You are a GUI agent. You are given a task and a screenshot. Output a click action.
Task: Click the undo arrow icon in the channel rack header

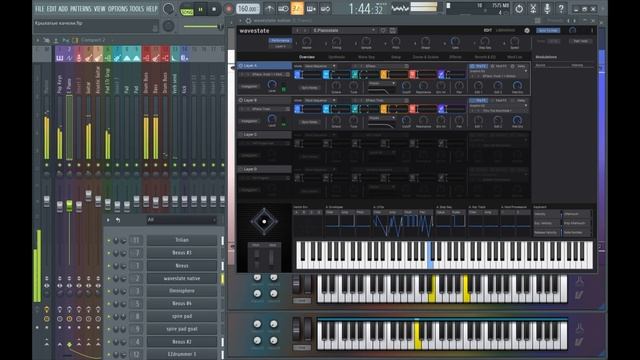118,220
